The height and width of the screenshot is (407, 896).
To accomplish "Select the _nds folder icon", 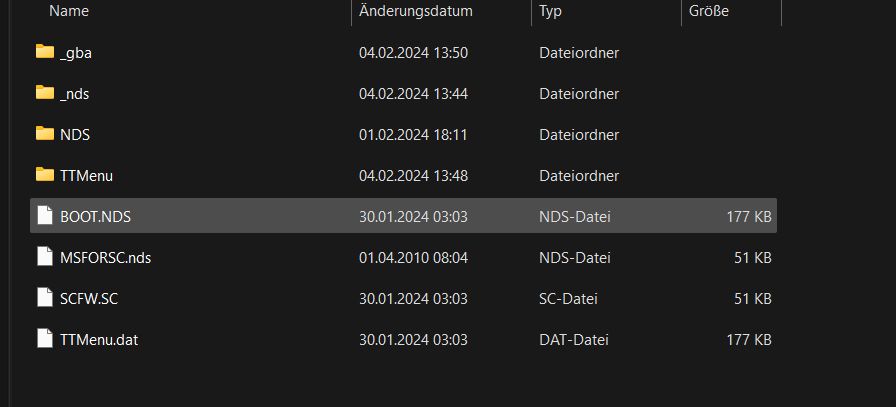I will (45, 93).
